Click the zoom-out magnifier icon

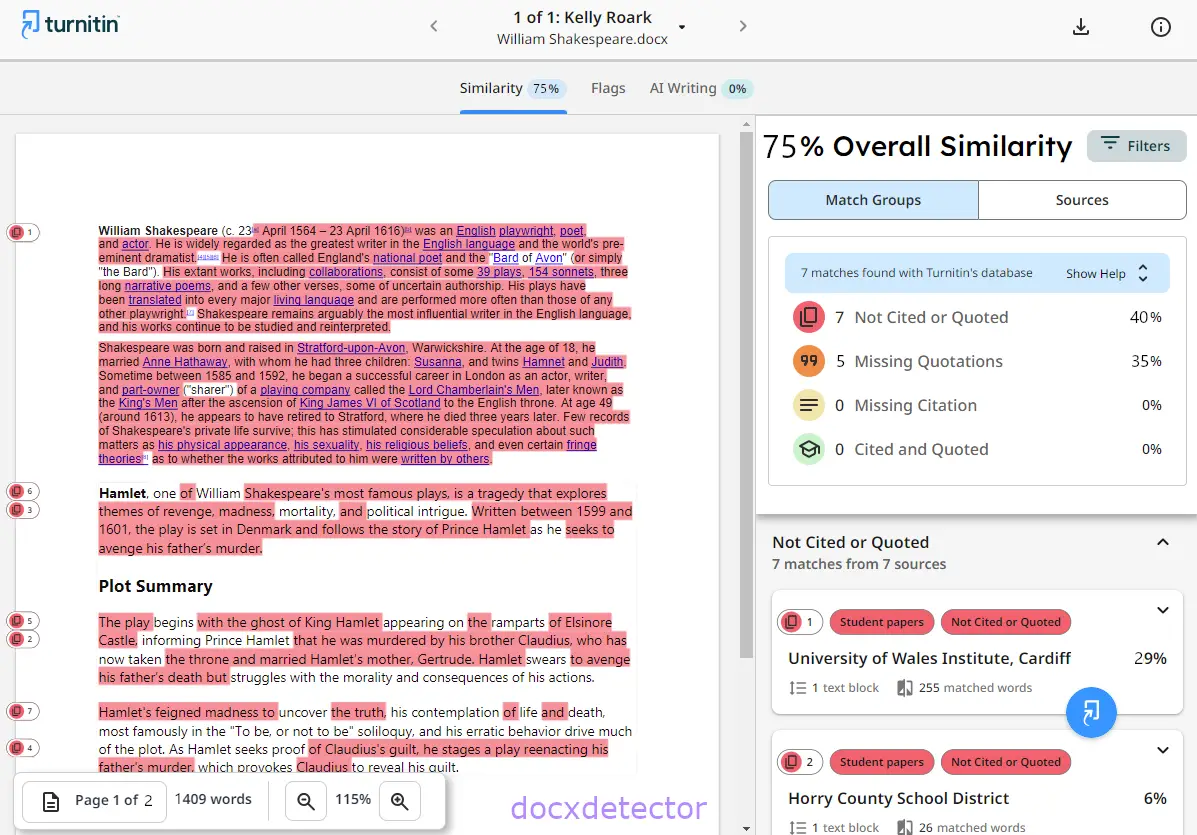(x=306, y=800)
